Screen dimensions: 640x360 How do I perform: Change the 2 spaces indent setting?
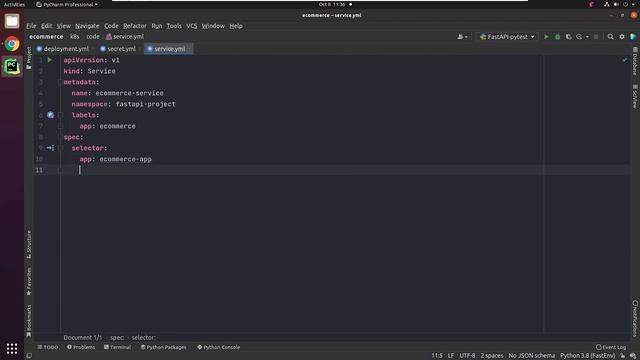coord(491,356)
